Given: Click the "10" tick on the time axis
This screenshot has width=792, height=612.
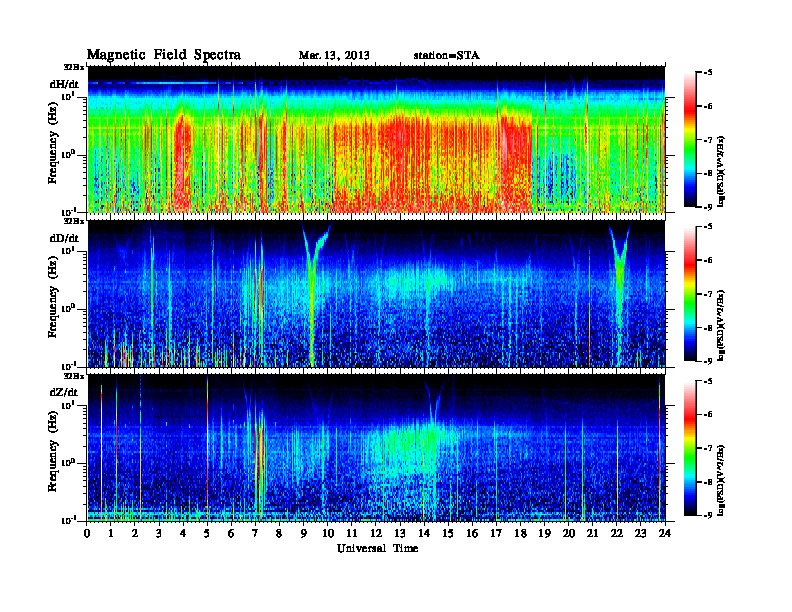Looking at the screenshot, I should 328,533.
